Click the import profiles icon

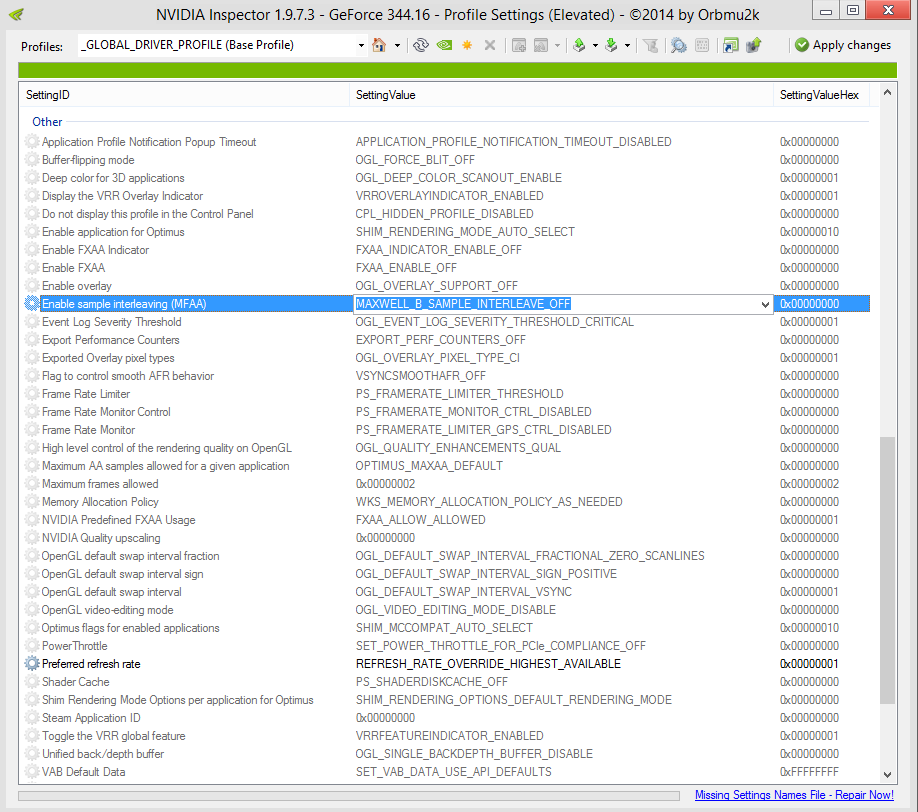[x=611, y=45]
